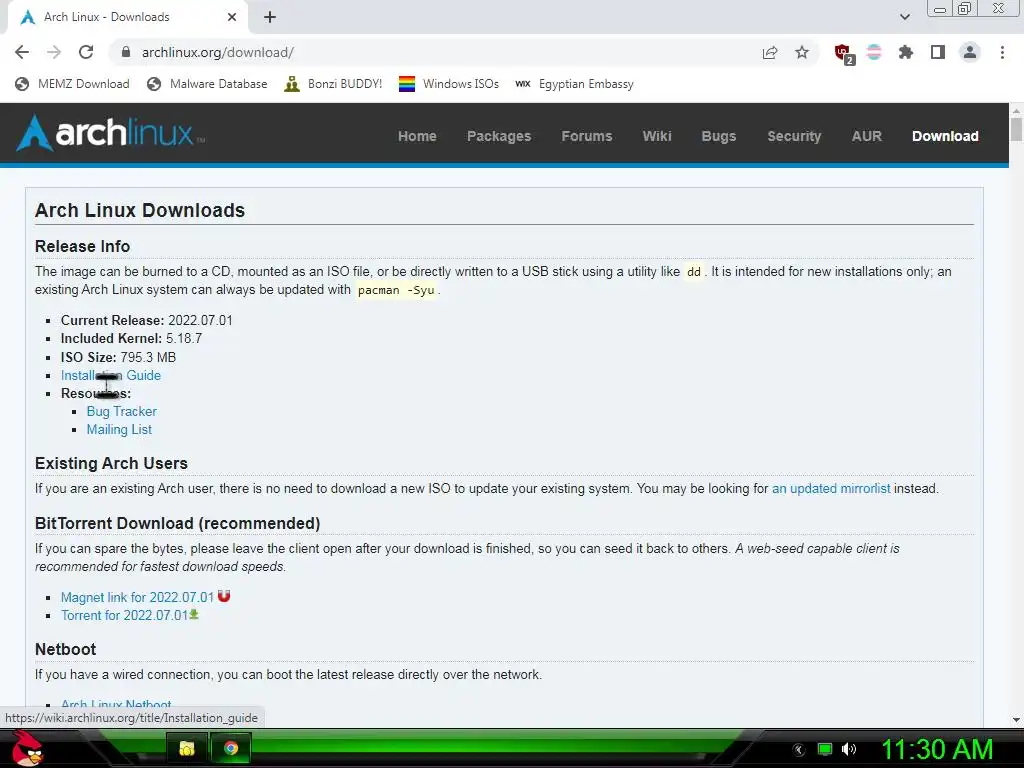This screenshot has width=1024, height=768.
Task: Click the scrollbar down arrow
Action: 1016,720
